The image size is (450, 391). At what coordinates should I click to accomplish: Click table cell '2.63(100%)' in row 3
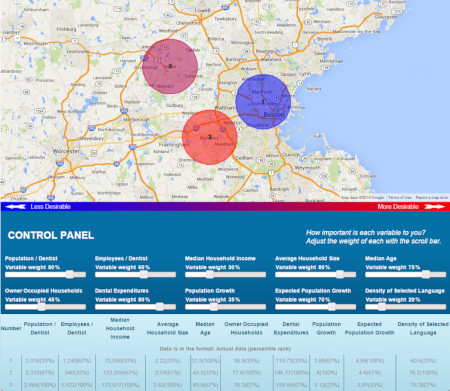[x=167, y=385]
